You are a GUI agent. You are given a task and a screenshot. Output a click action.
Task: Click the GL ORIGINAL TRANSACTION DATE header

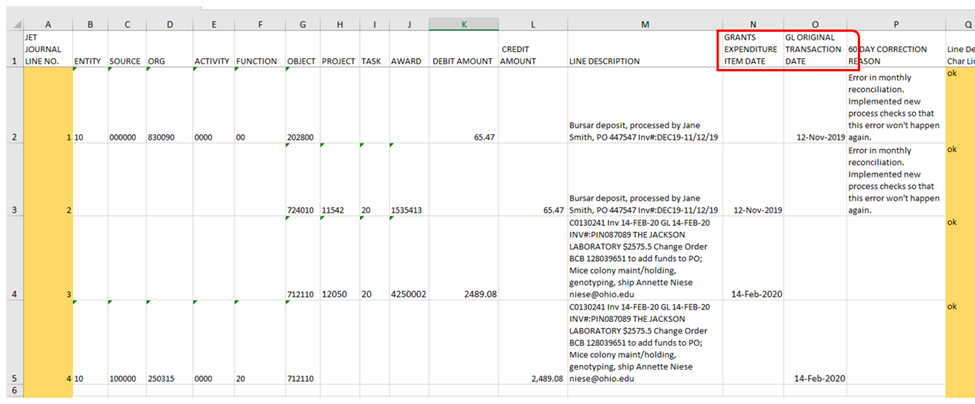click(x=814, y=49)
